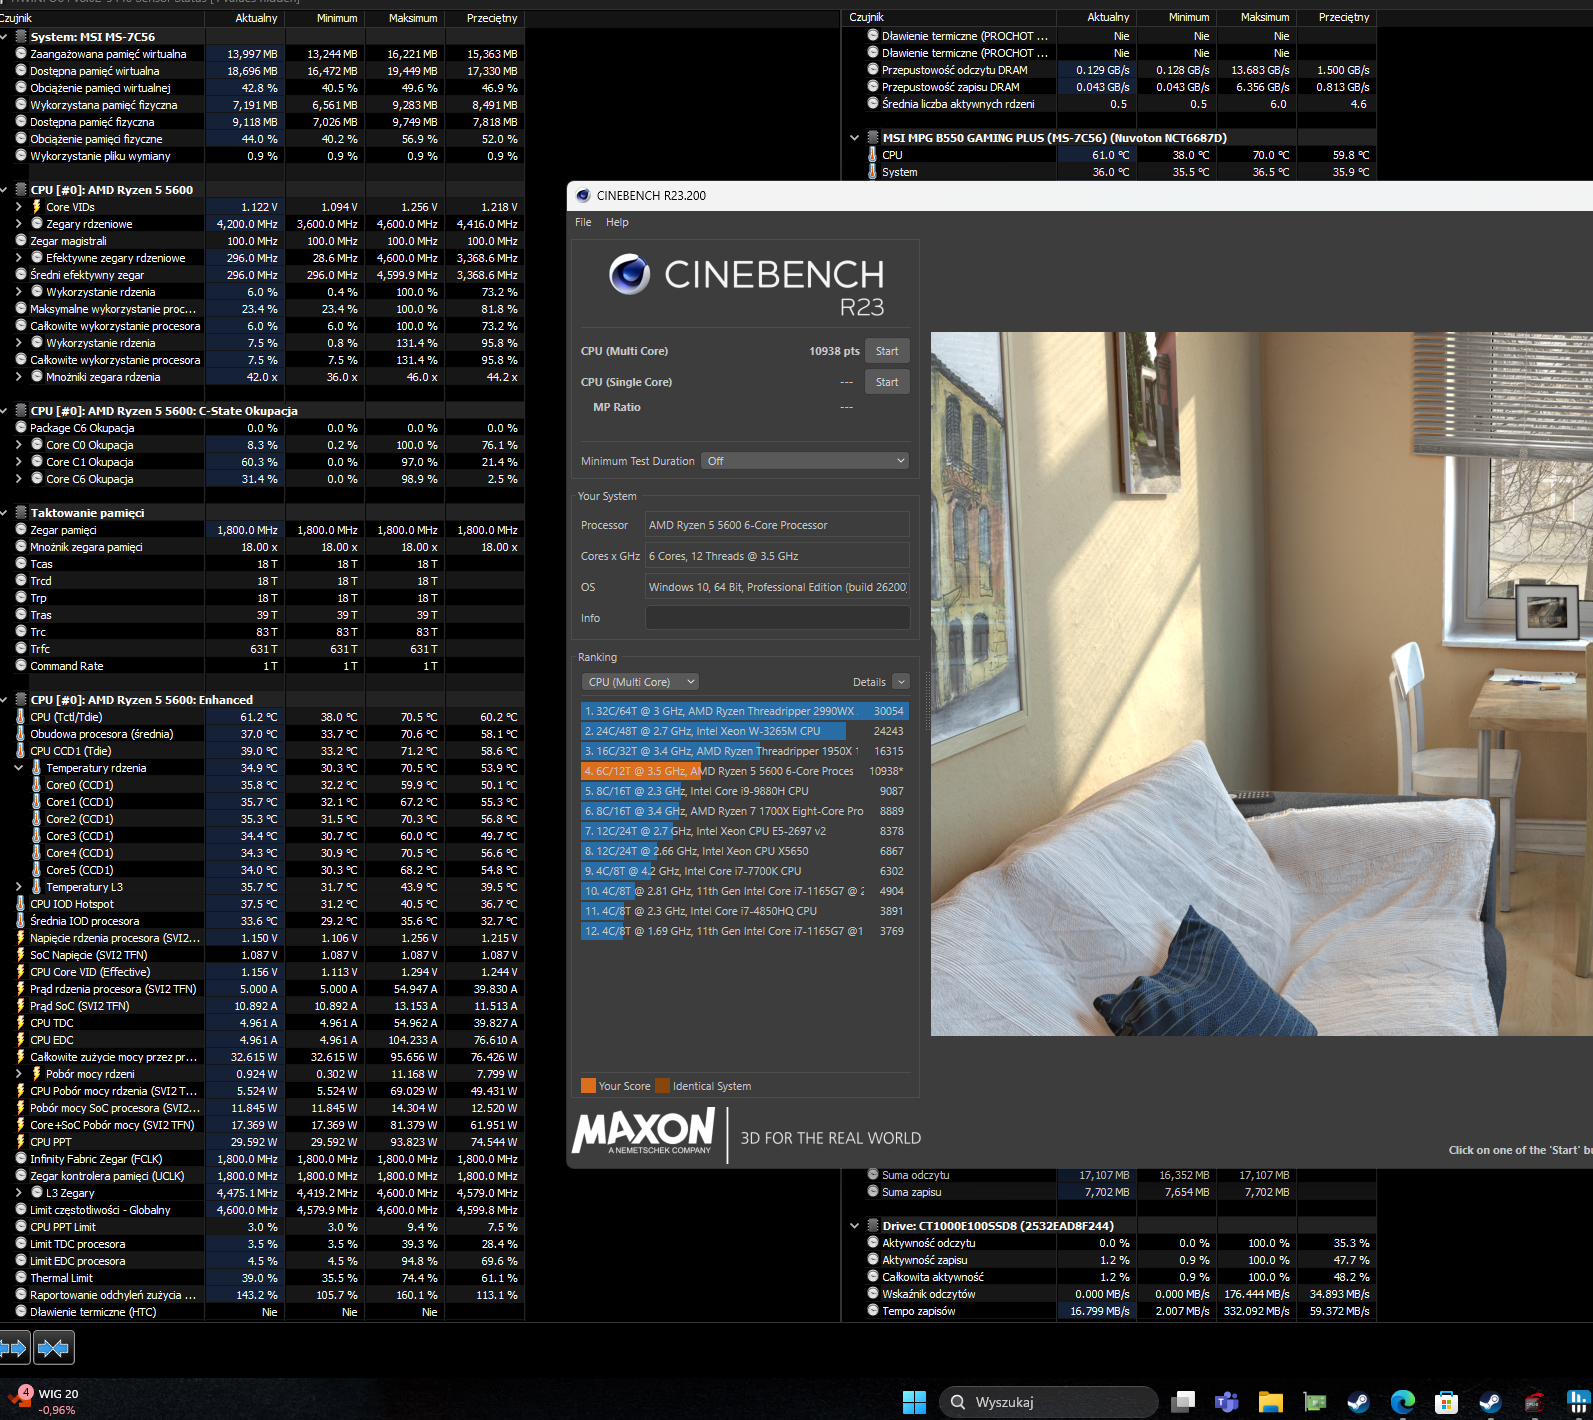Collapse the Temperatury rdzenia subtree

18,768
